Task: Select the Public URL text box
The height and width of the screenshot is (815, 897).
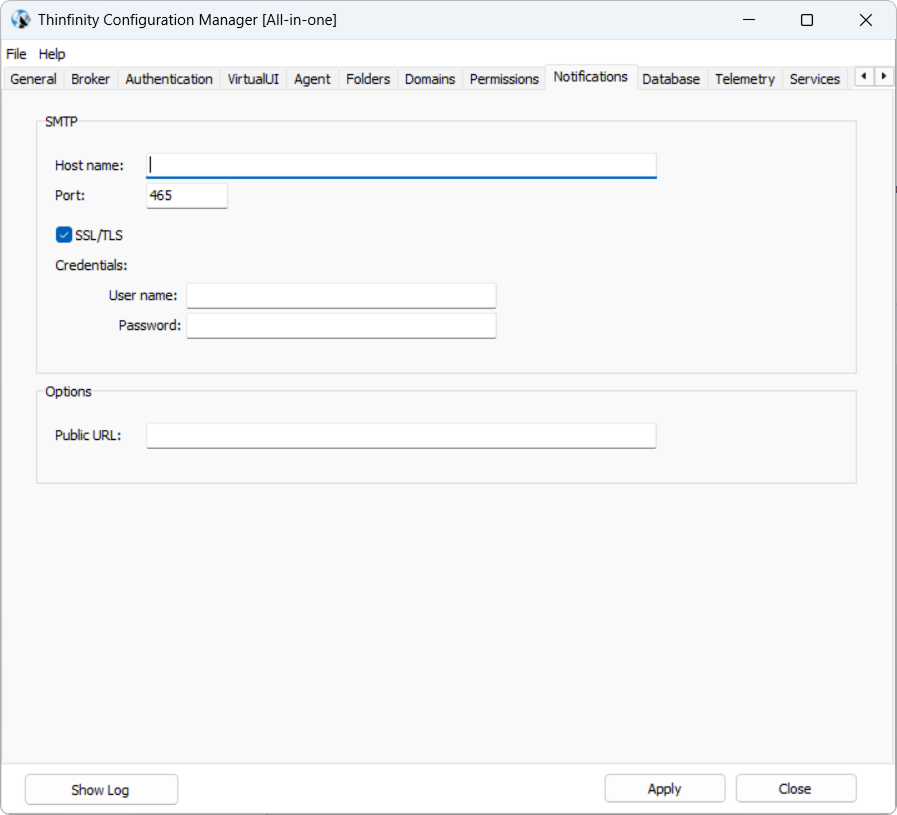Action: (x=401, y=435)
